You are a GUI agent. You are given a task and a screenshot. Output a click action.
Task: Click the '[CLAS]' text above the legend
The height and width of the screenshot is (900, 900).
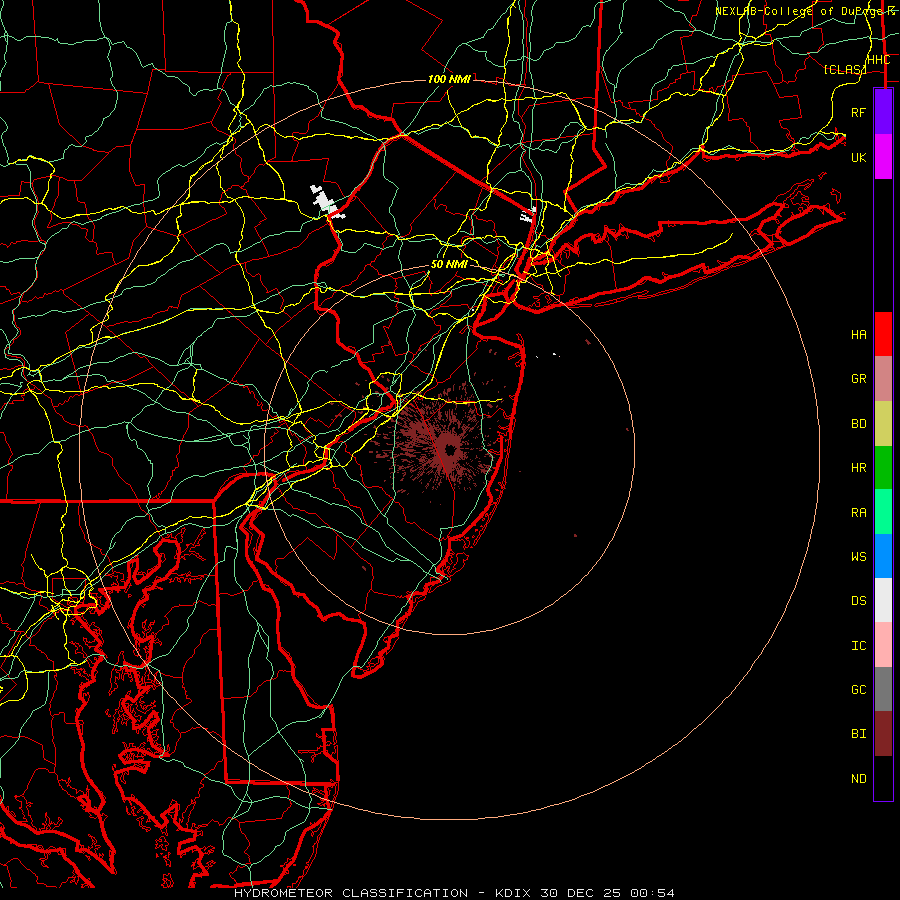tap(844, 69)
